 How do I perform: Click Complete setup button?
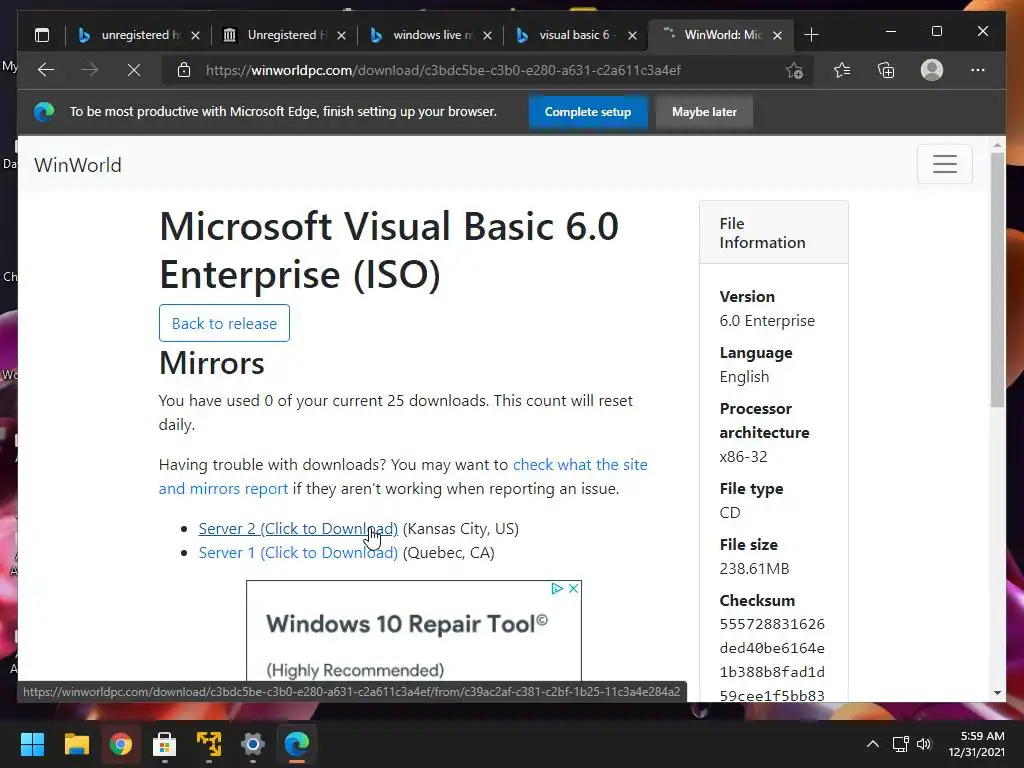(x=588, y=112)
